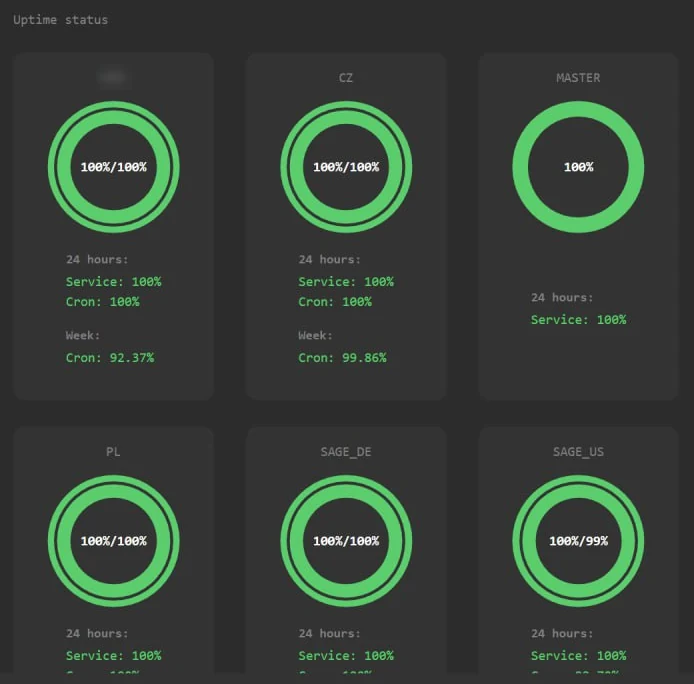Select the SAGE_US card title
Image resolution: width=694 pixels, height=684 pixels.
coord(578,452)
